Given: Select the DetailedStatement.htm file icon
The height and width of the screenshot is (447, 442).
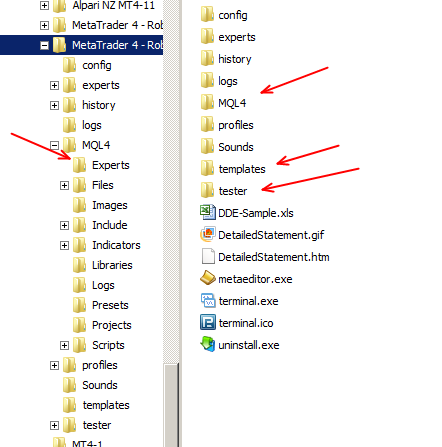Looking at the screenshot, I should (208, 256).
